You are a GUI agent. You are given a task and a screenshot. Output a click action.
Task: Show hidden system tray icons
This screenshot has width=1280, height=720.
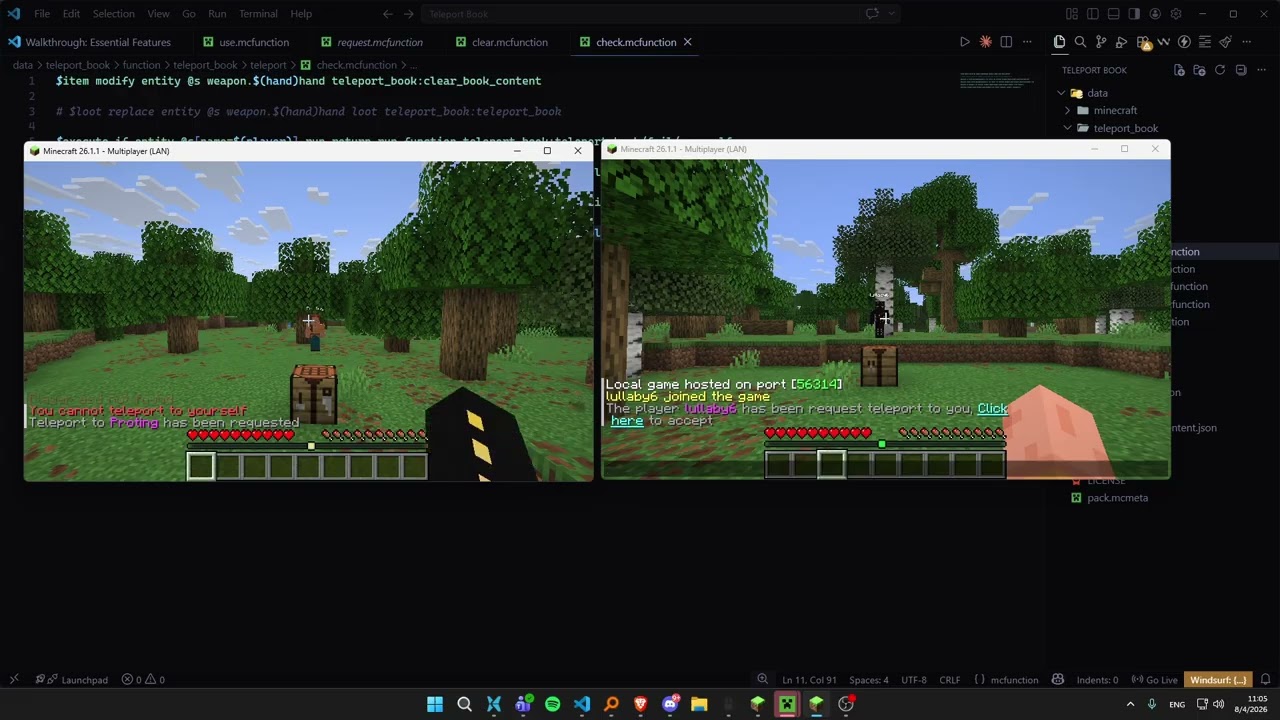(x=1130, y=704)
